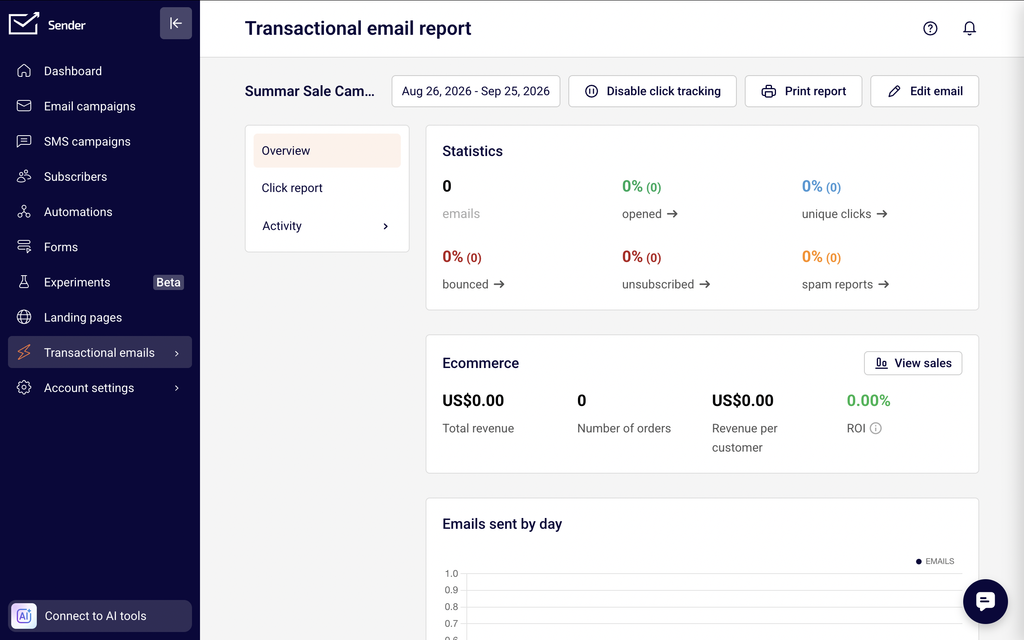Click the printer icon on Print report

click(x=769, y=91)
